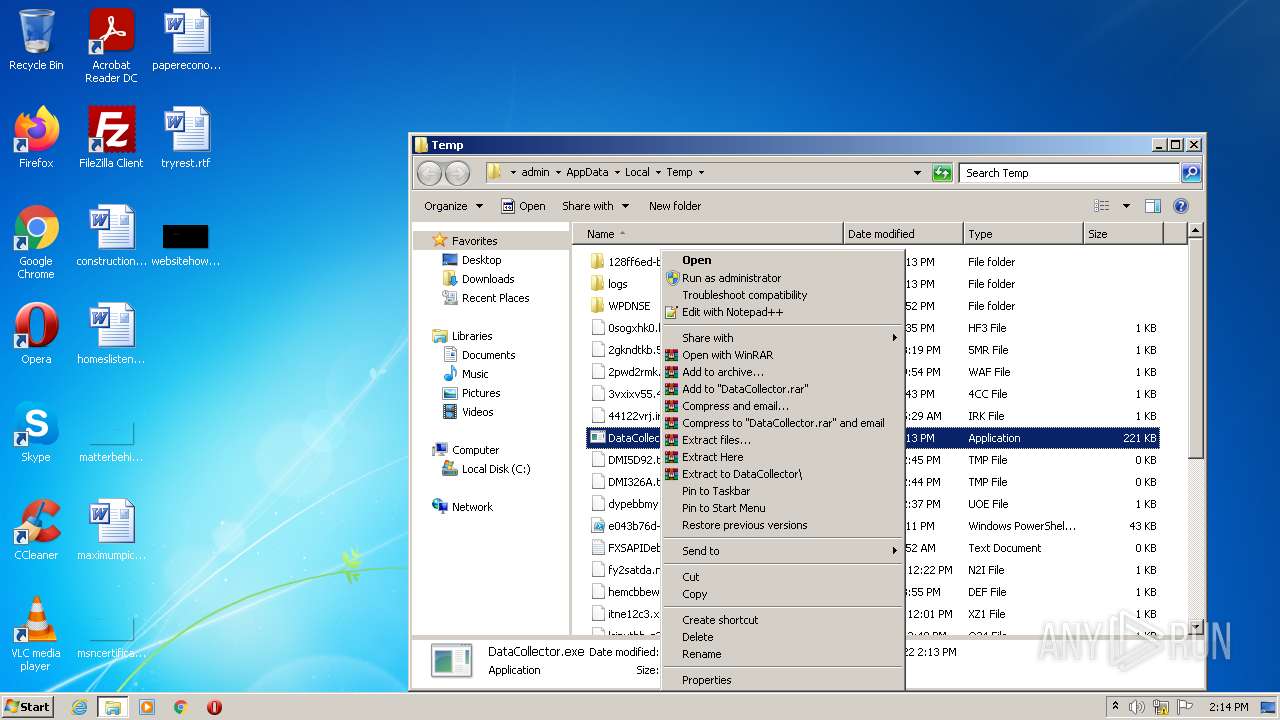Expand the Organize menu
Screen dimensions: 1280x720
pos(453,206)
